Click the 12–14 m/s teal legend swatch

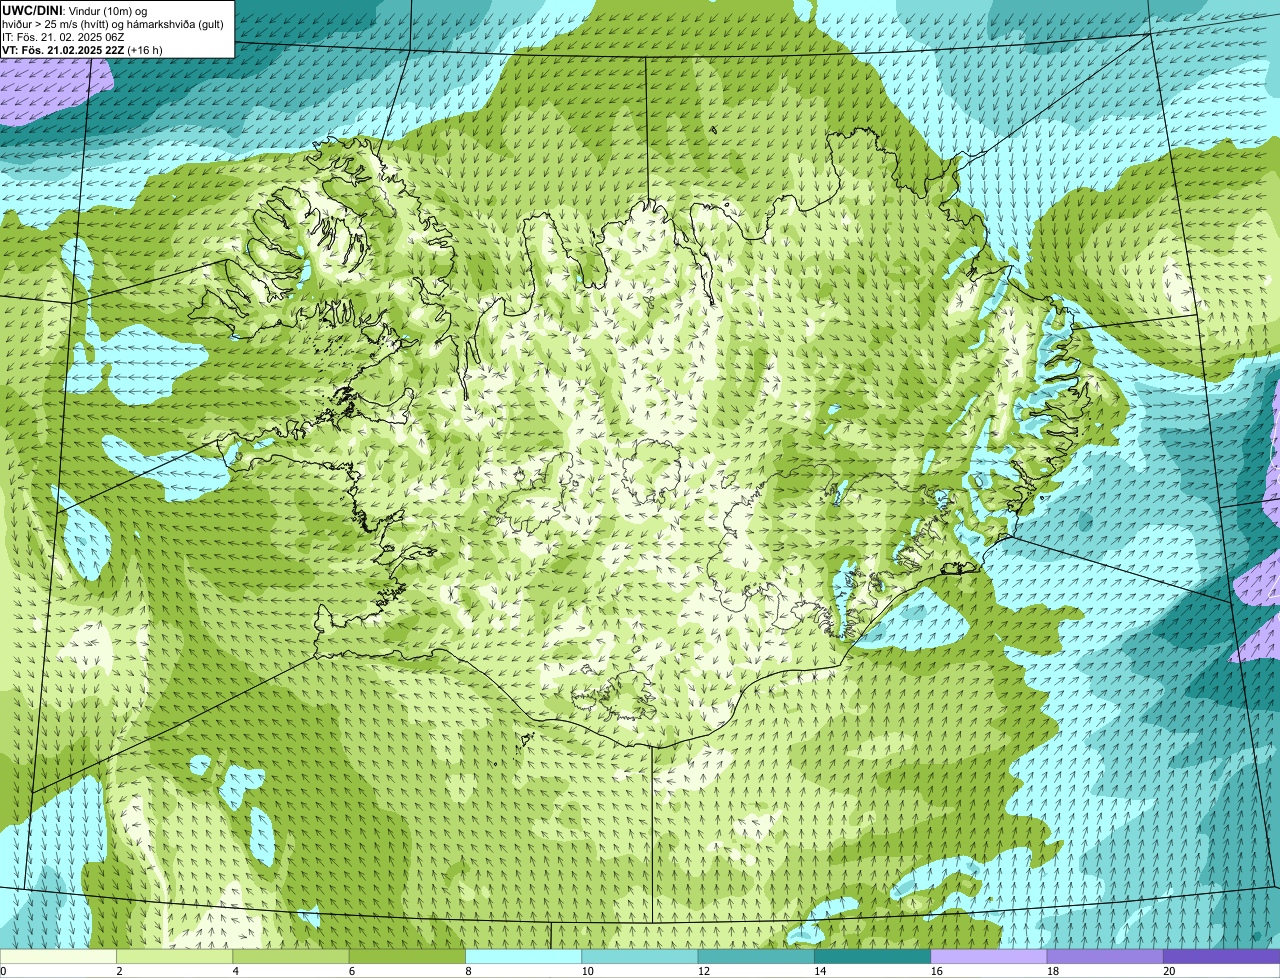click(x=756, y=956)
